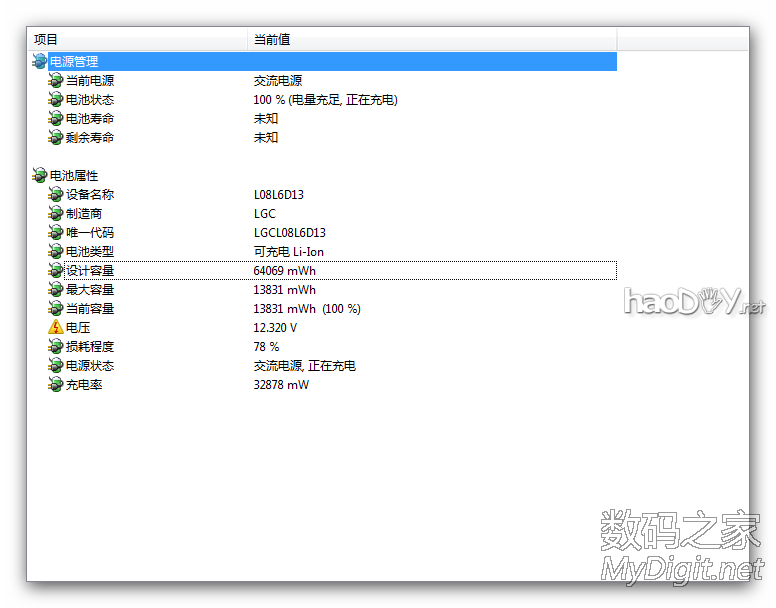Click the battery icon next to 当前电源
Image resolution: width=776 pixels, height=608 pixels.
click(55, 81)
